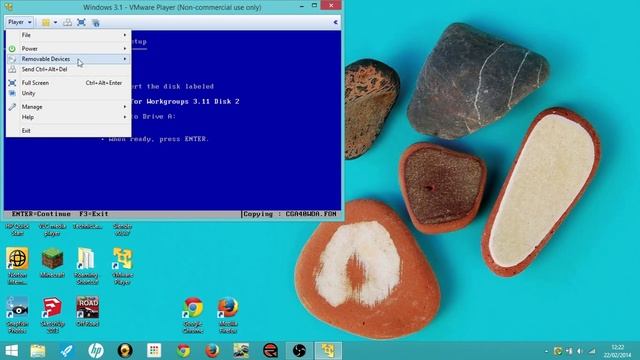Screen dimensions: 640x360
Task: Open the Mozilla Firefox desktop shortcut
Action: click(x=228, y=315)
